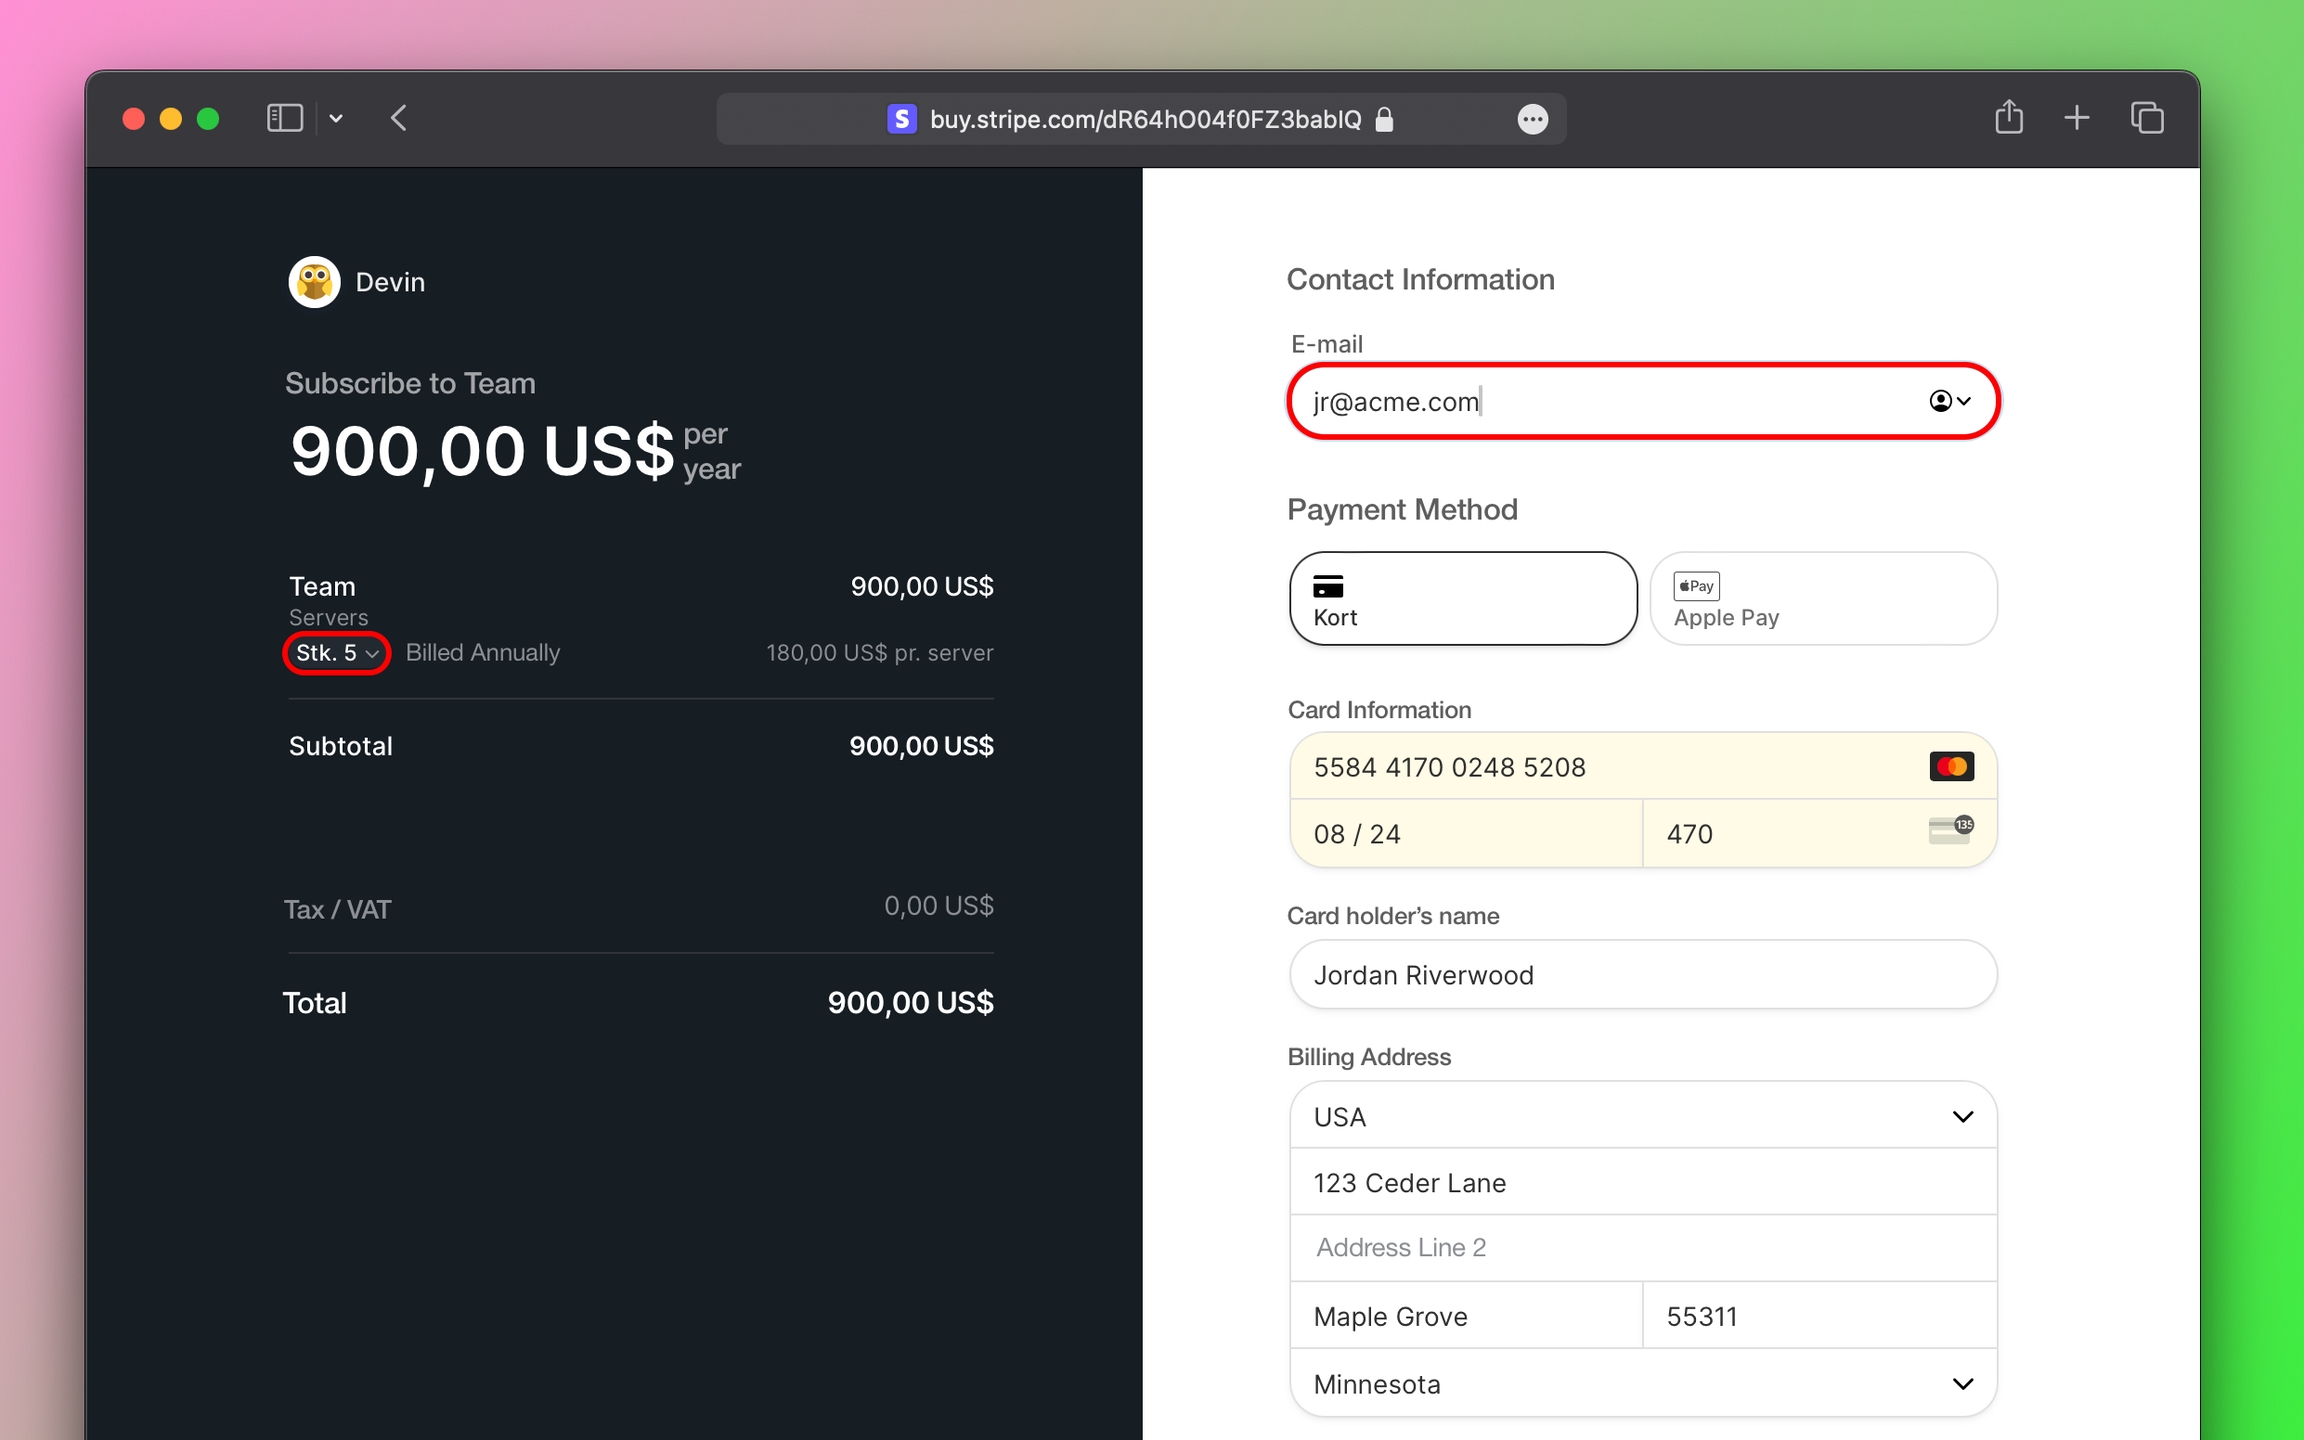Open the USA country dropdown

tap(1642, 1116)
